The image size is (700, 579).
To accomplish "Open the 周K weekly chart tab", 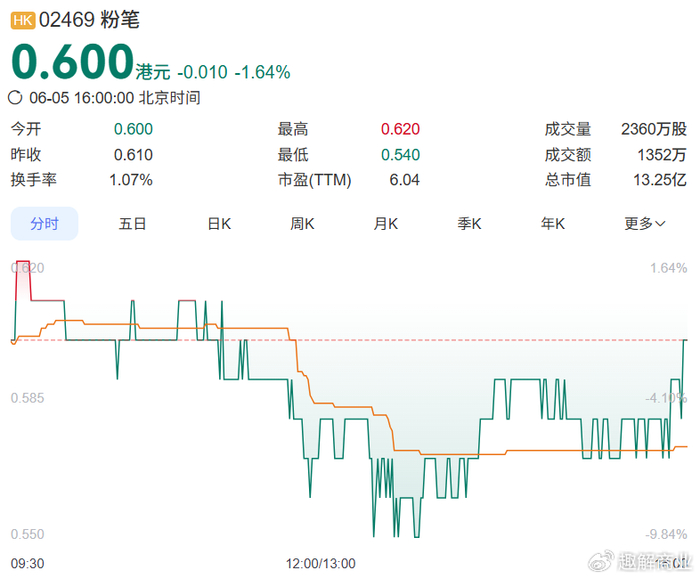I will (302, 224).
